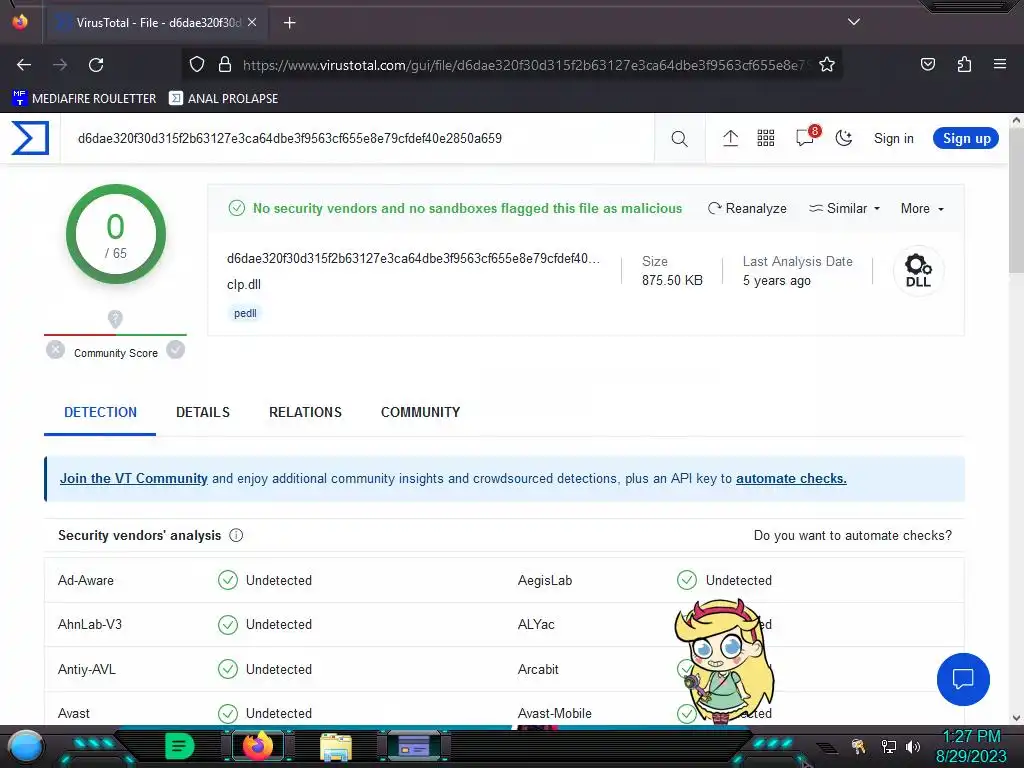The height and width of the screenshot is (768, 1024).
Task: Vote positive with community score check icon
Action: tap(175, 350)
